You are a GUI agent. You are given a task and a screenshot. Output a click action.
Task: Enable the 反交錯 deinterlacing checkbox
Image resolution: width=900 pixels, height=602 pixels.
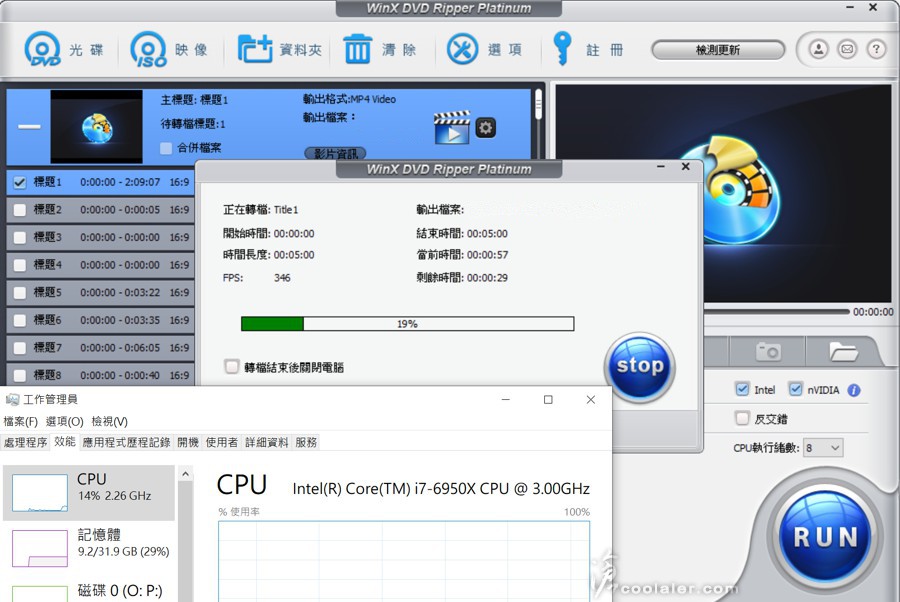[x=742, y=418]
